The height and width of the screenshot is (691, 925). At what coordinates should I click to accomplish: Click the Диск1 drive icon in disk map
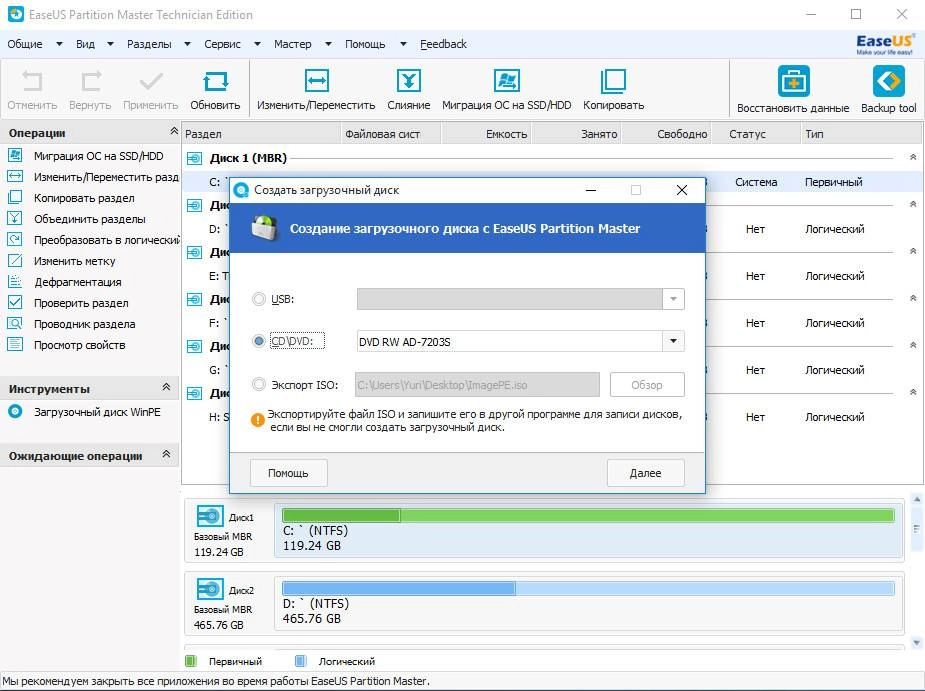click(x=209, y=516)
